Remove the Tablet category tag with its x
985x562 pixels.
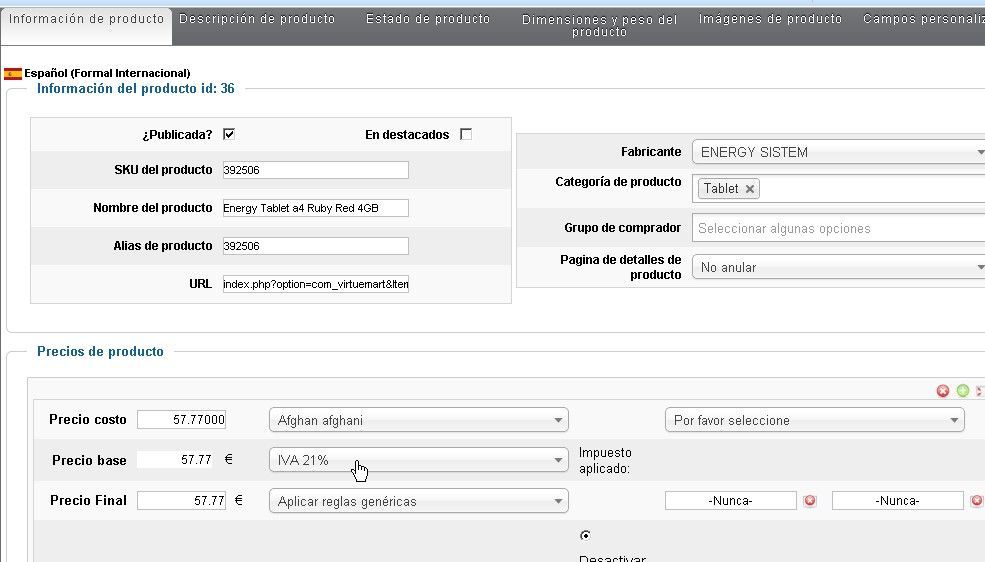click(x=749, y=188)
